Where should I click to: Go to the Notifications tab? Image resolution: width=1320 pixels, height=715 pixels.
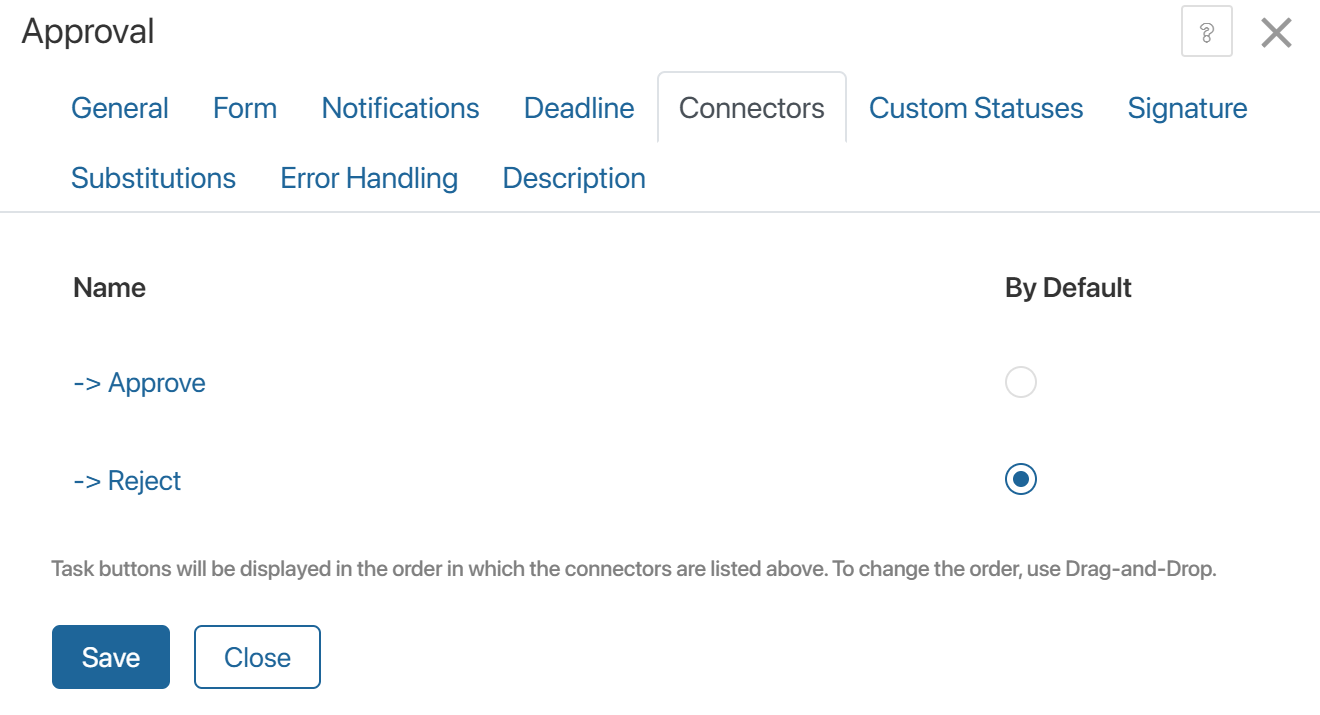pyautogui.click(x=400, y=108)
